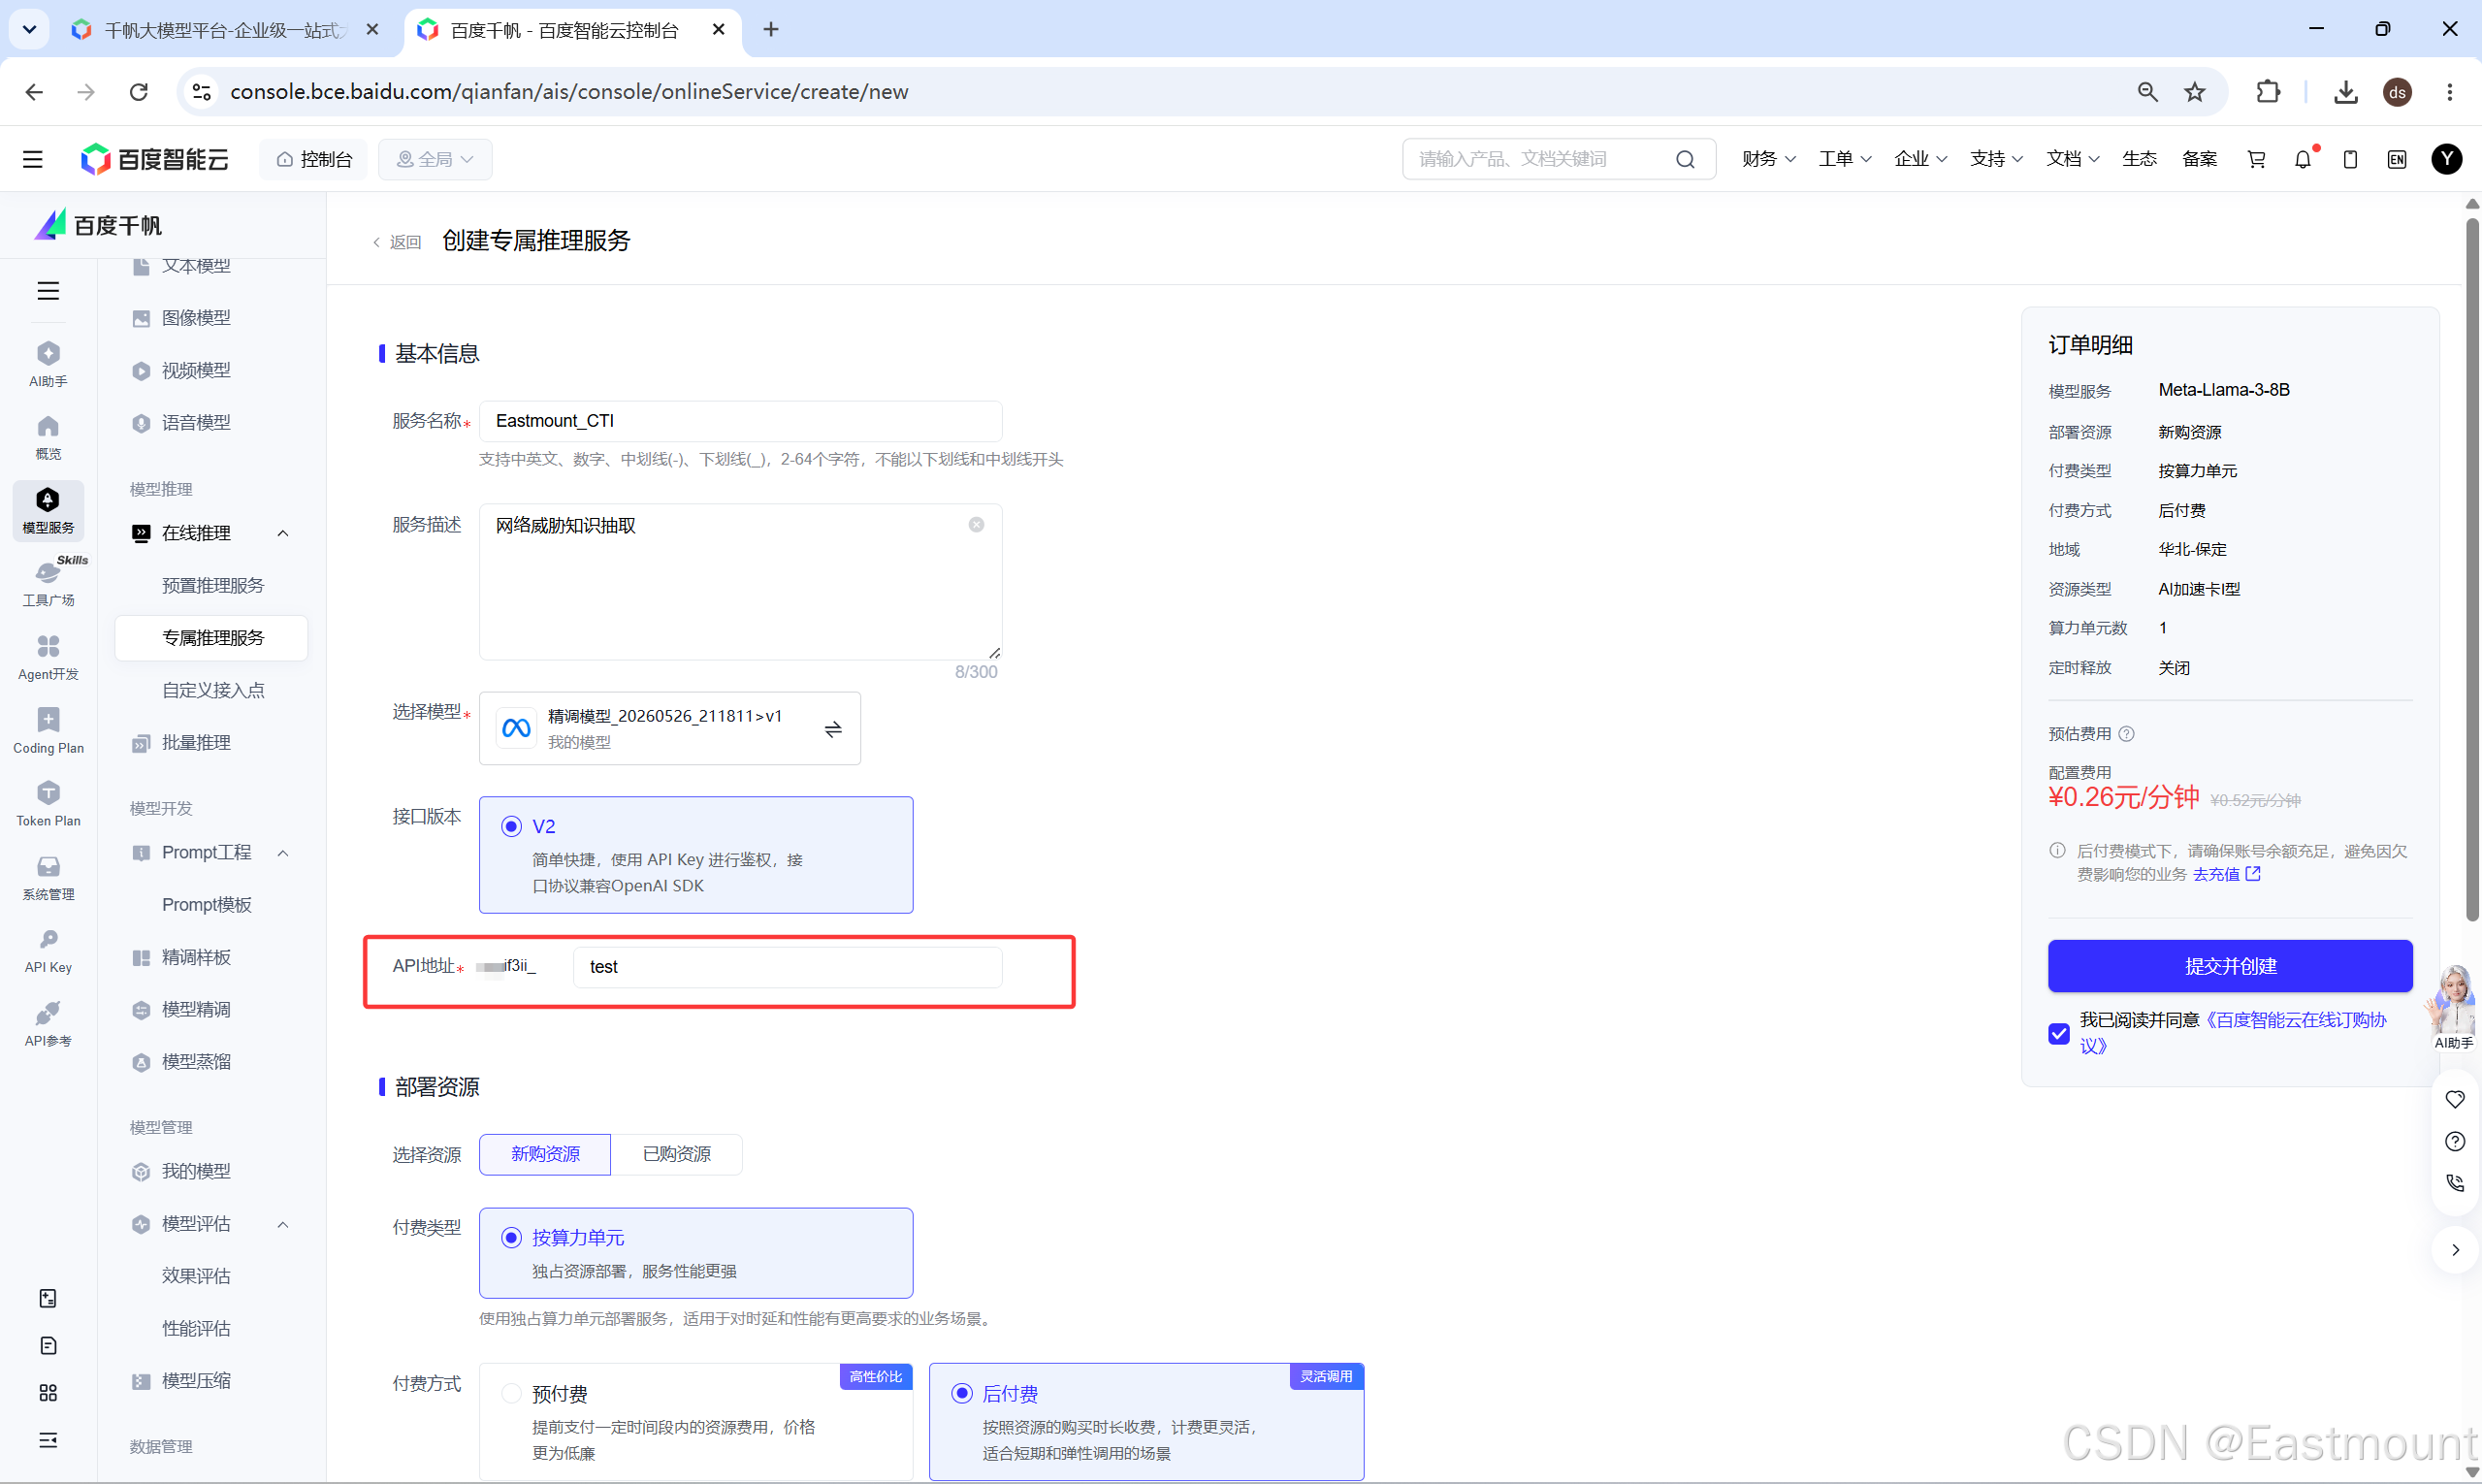The width and height of the screenshot is (2482, 1484).
Task: Click the 服务名称 input field
Action: point(740,421)
